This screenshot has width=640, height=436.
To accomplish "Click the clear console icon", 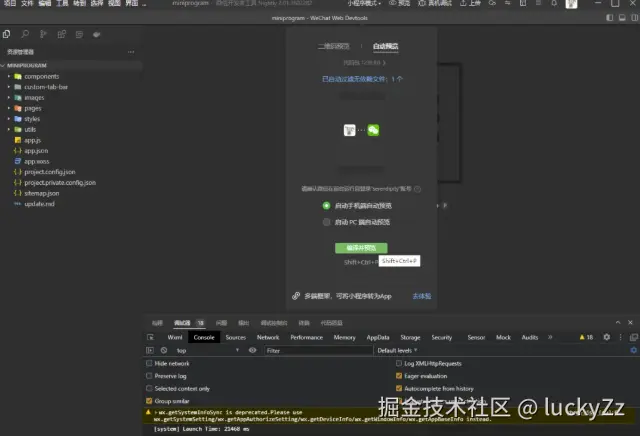I will coord(164,350).
